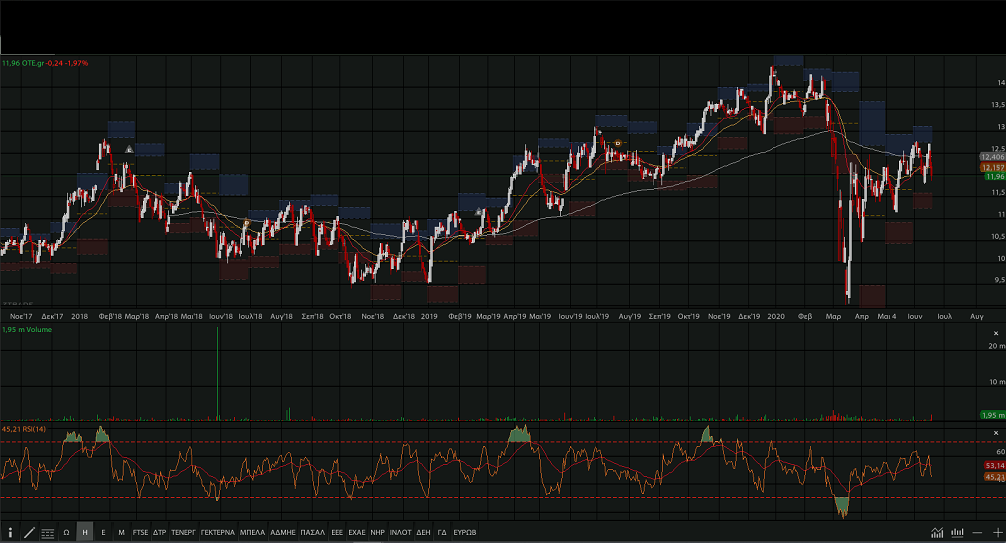Zoom out using the minus icon
Screen dimensions: 1006x543
click(x=977, y=533)
